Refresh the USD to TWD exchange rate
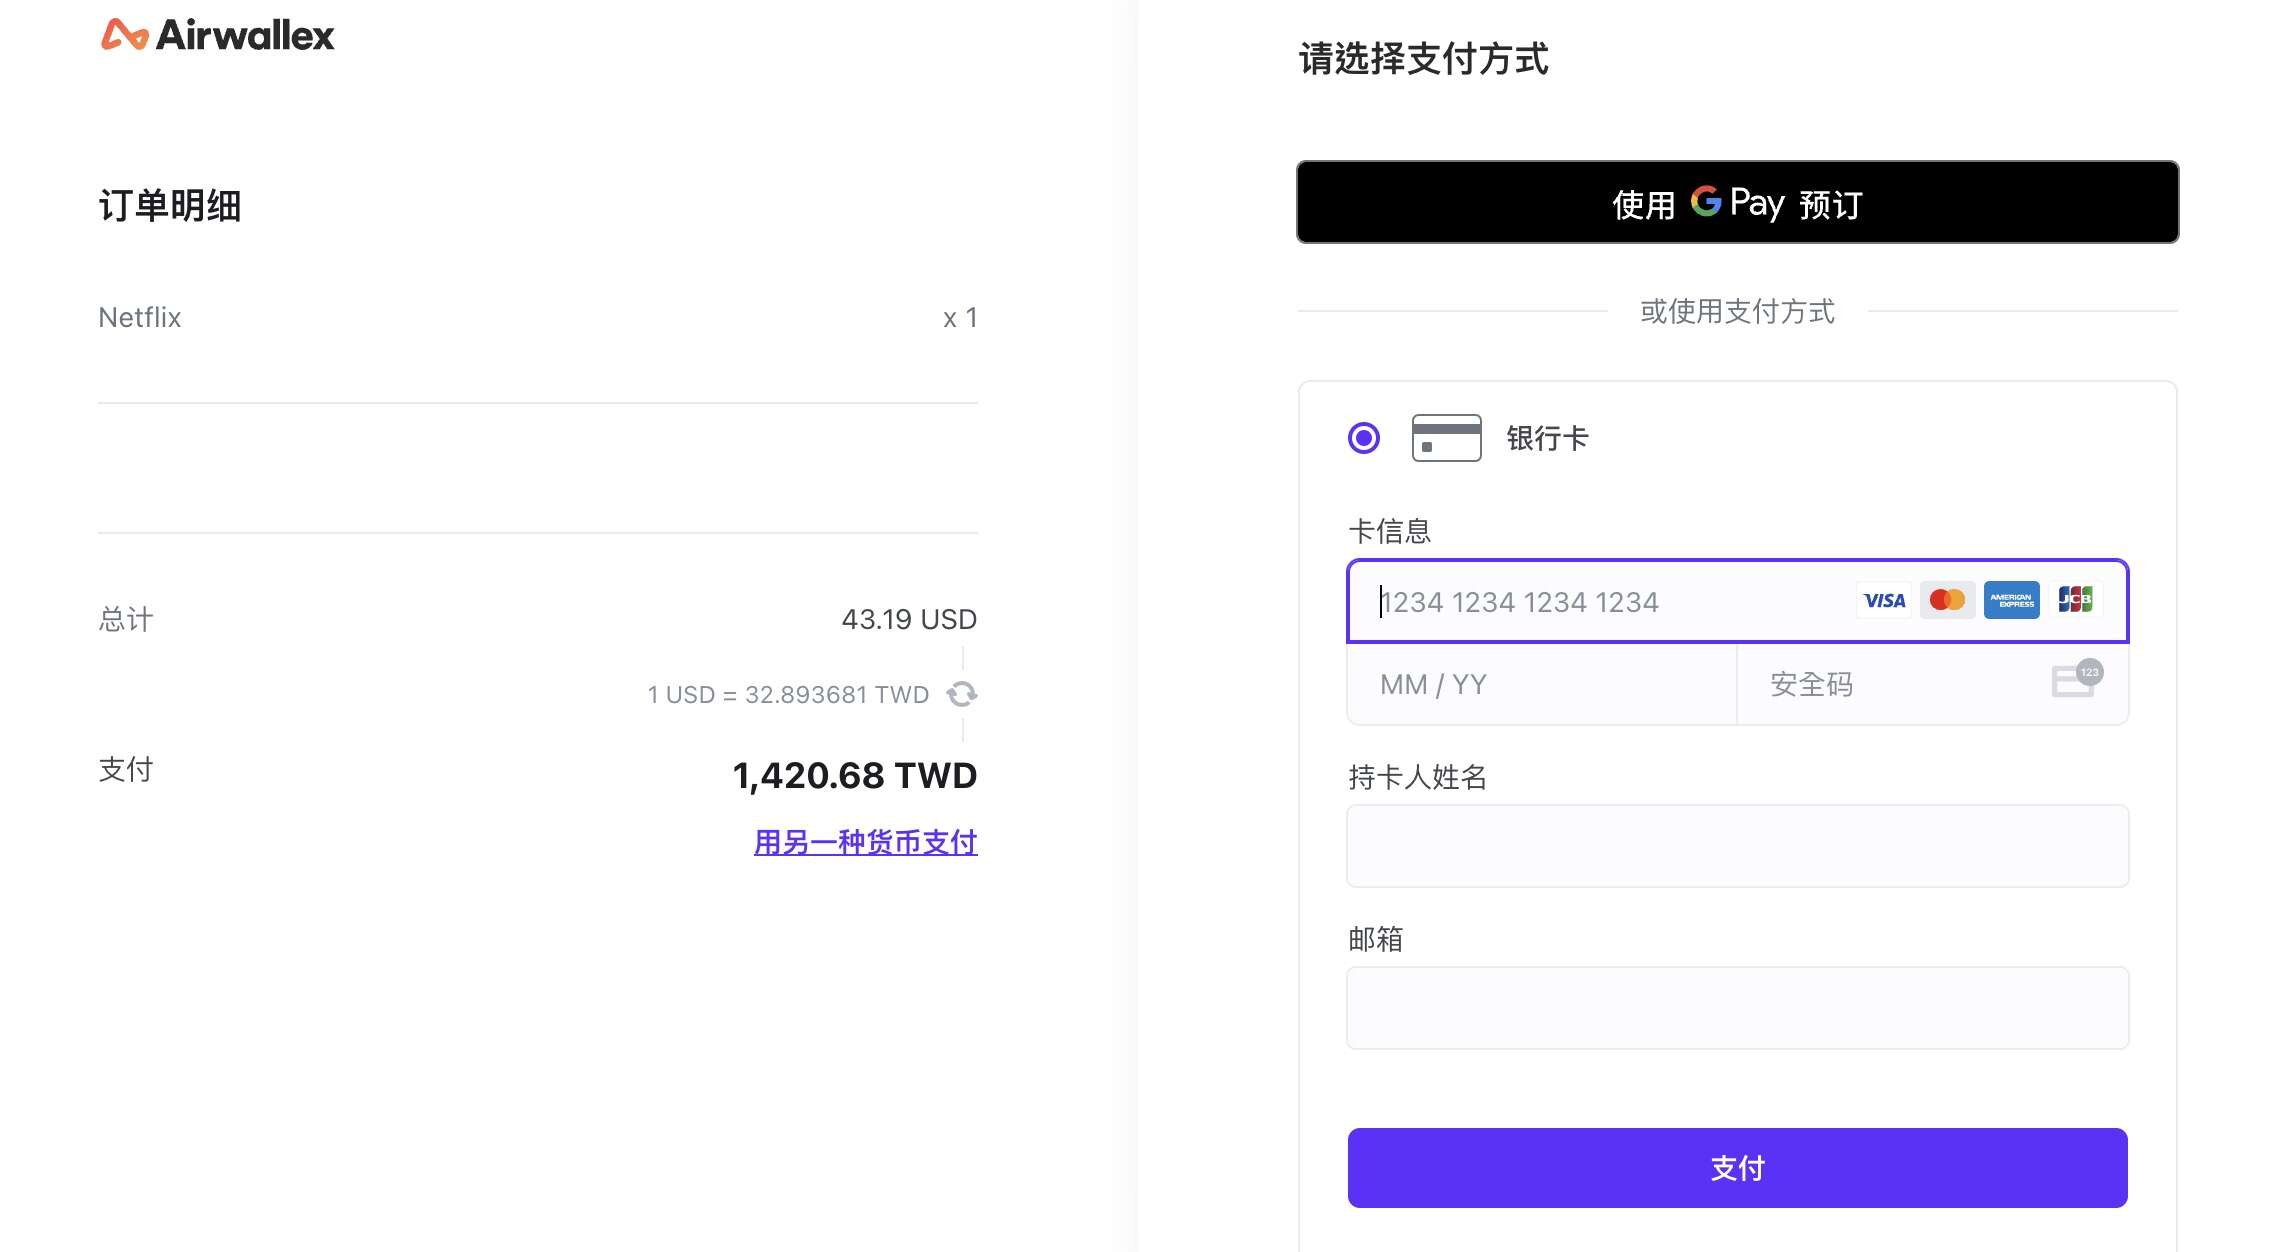The image size is (2296, 1252). pos(962,694)
